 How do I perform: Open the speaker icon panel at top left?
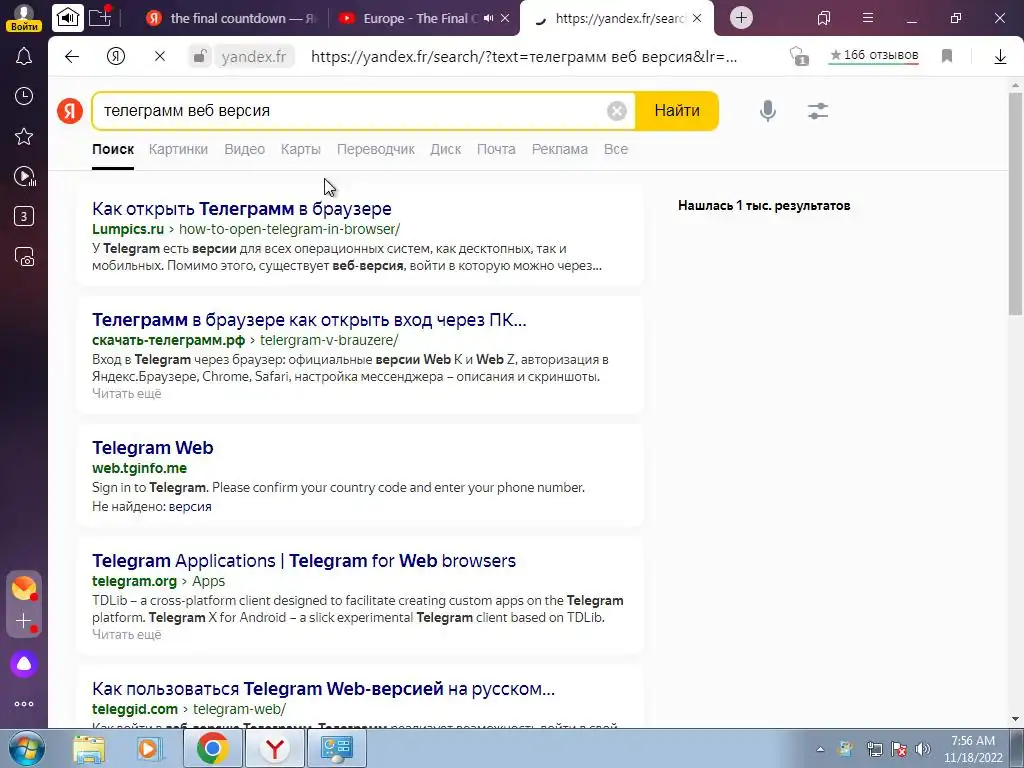68,18
